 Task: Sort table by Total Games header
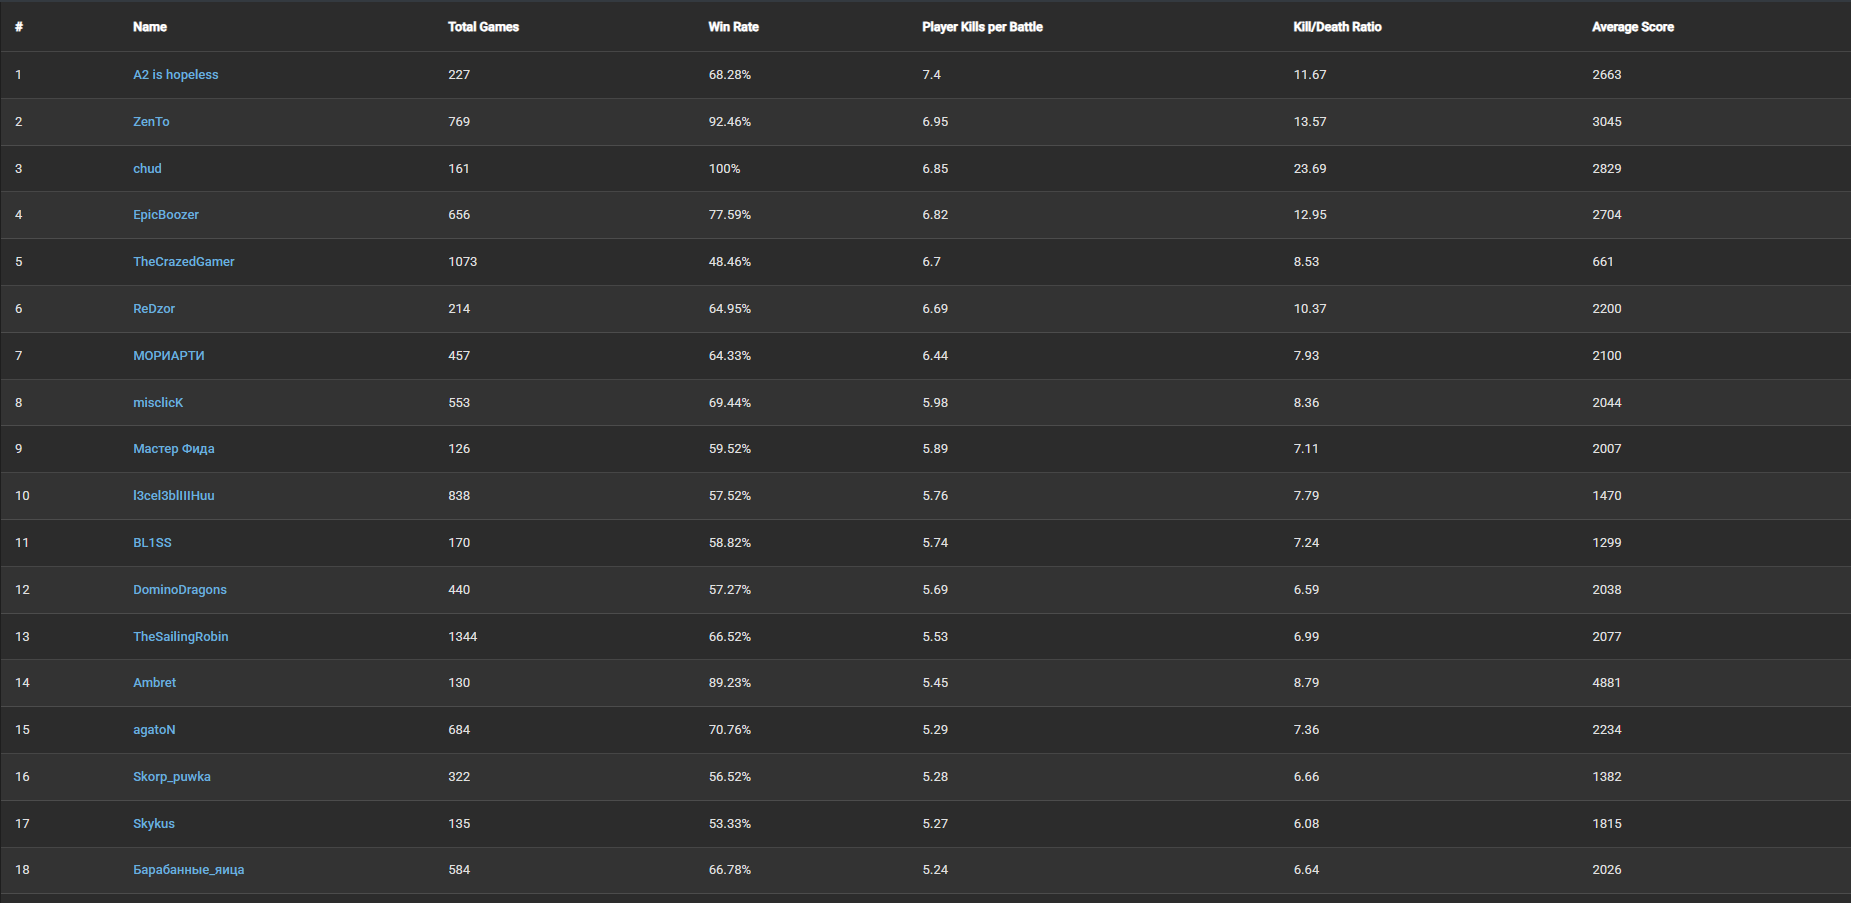pyautogui.click(x=483, y=27)
